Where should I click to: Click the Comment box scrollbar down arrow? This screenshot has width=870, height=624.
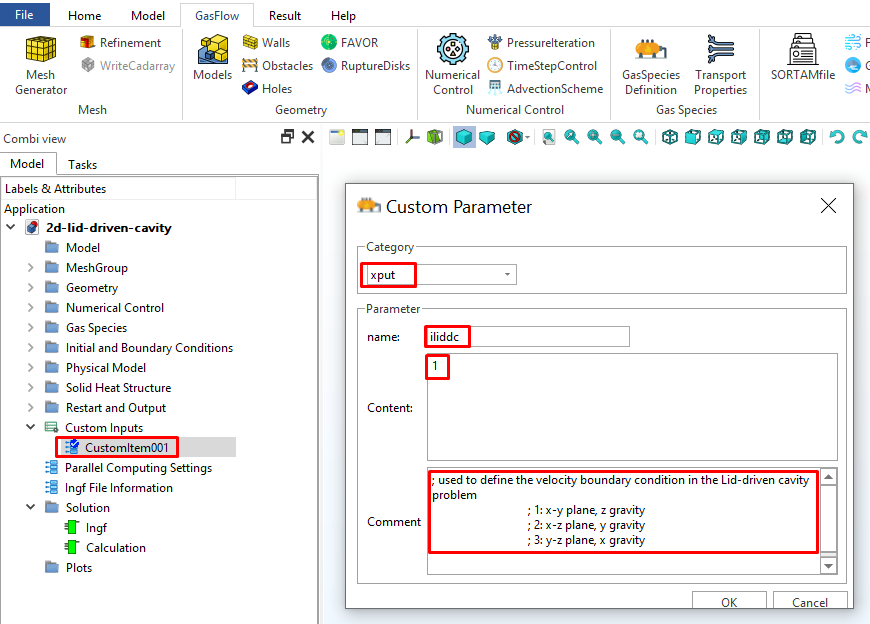(828, 565)
